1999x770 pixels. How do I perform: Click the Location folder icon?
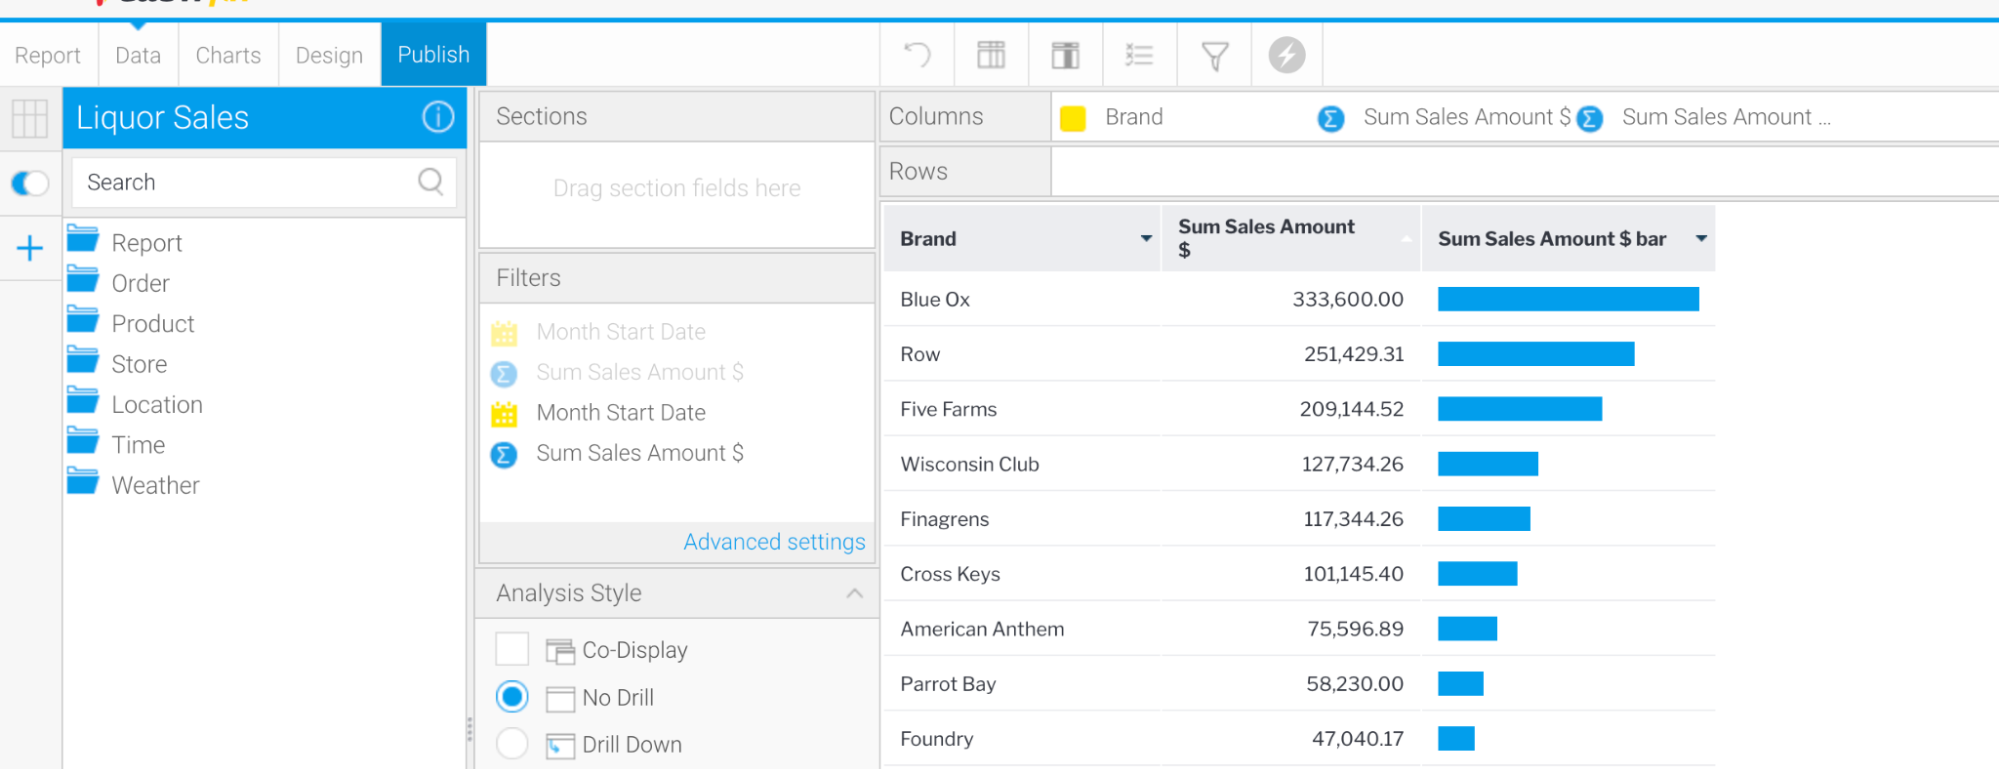(83, 401)
